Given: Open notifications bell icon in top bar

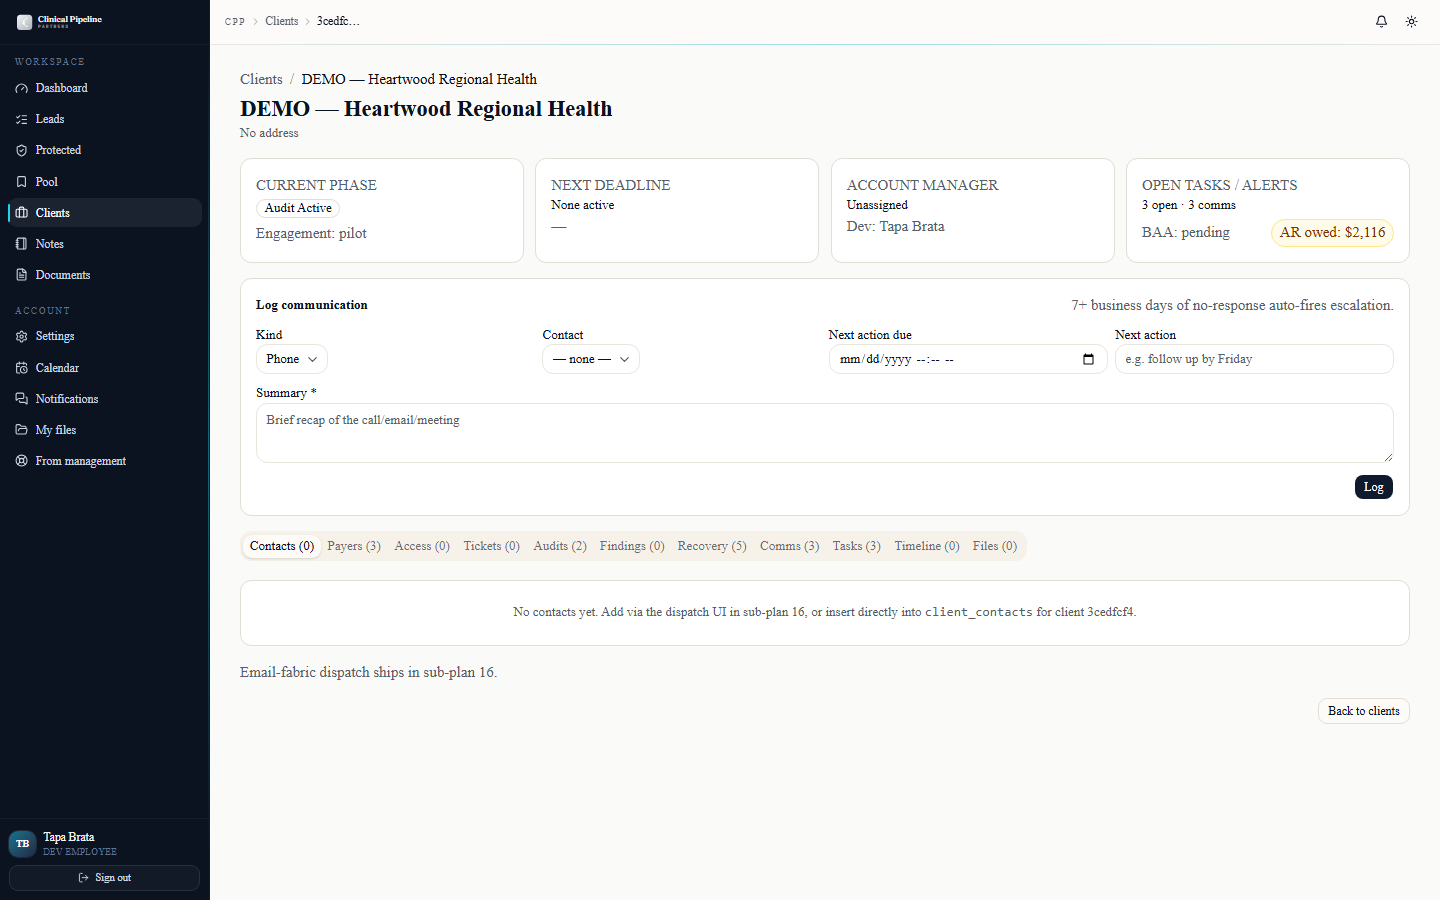Looking at the screenshot, I should point(1381,21).
